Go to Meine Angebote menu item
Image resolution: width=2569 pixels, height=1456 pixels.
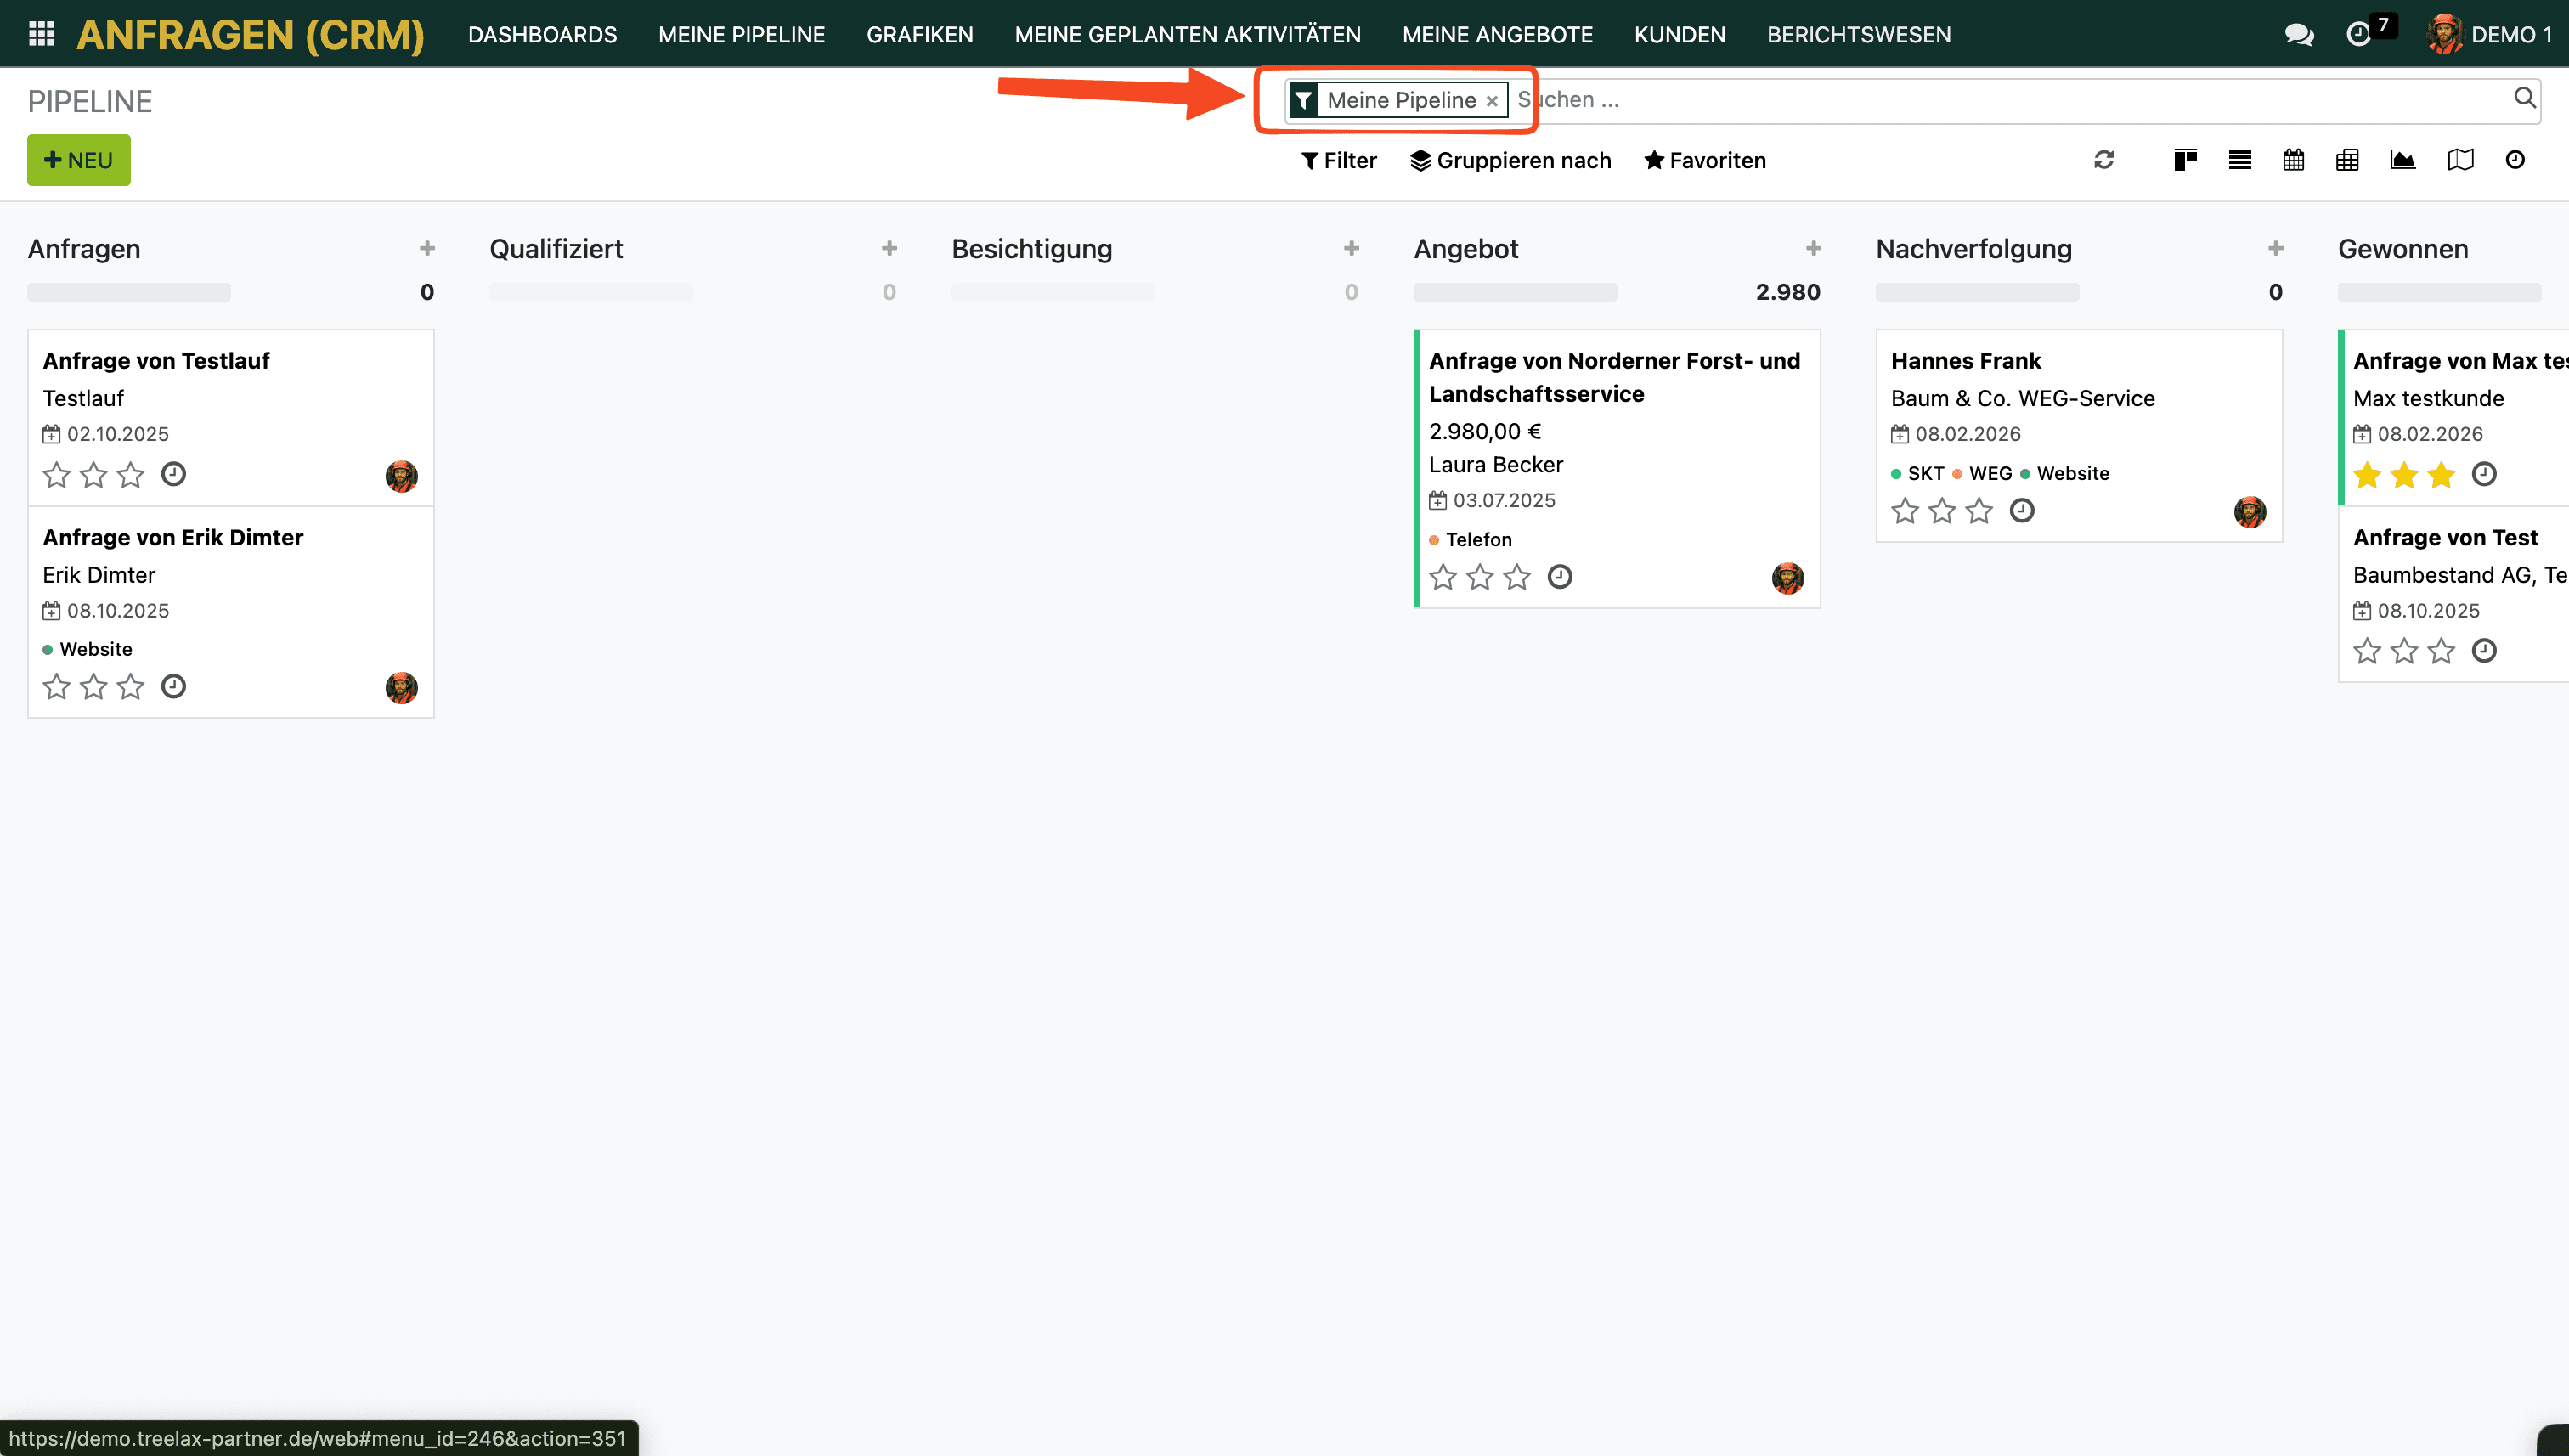(x=1497, y=34)
